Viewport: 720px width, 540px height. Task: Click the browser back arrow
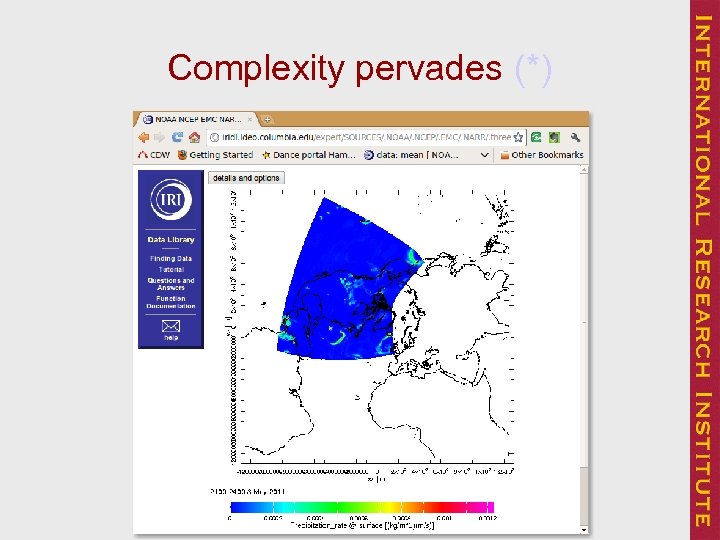click(144, 137)
